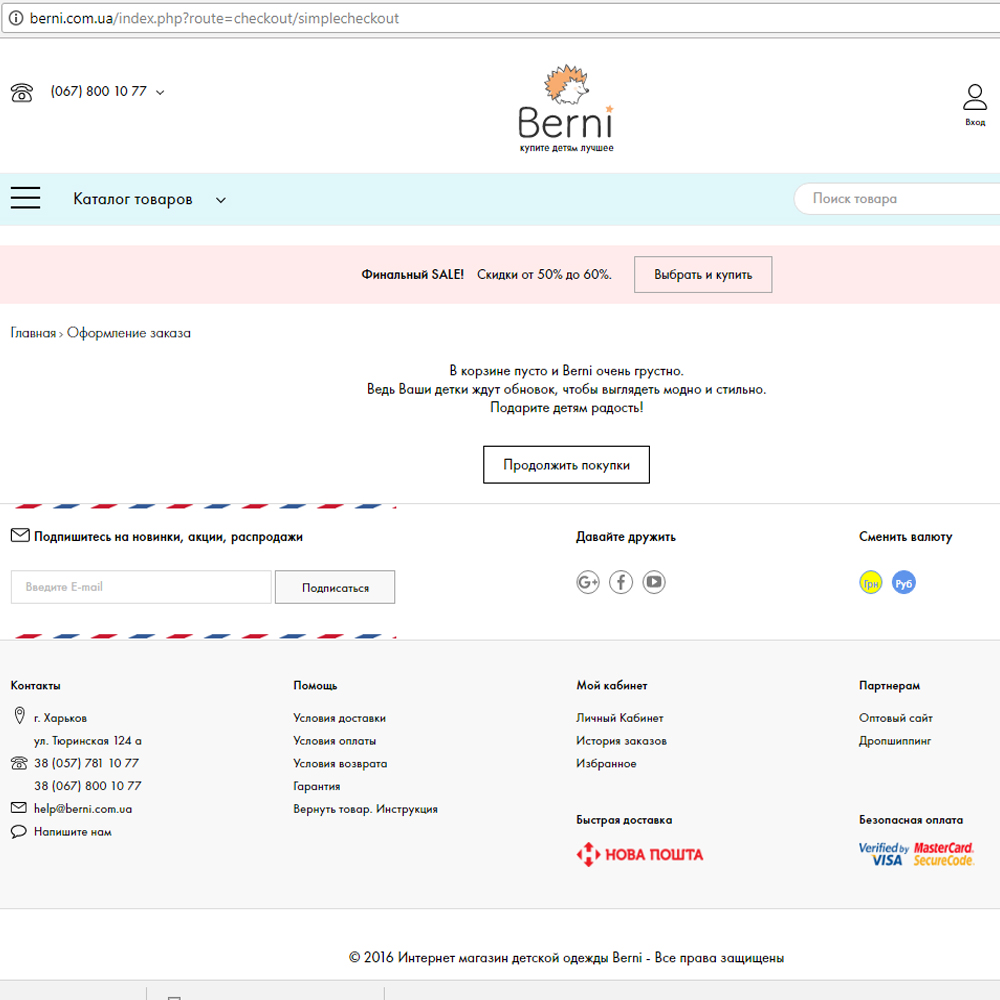Focus the Введите E-mail input field
This screenshot has height=1000, width=1000.
pos(141,587)
